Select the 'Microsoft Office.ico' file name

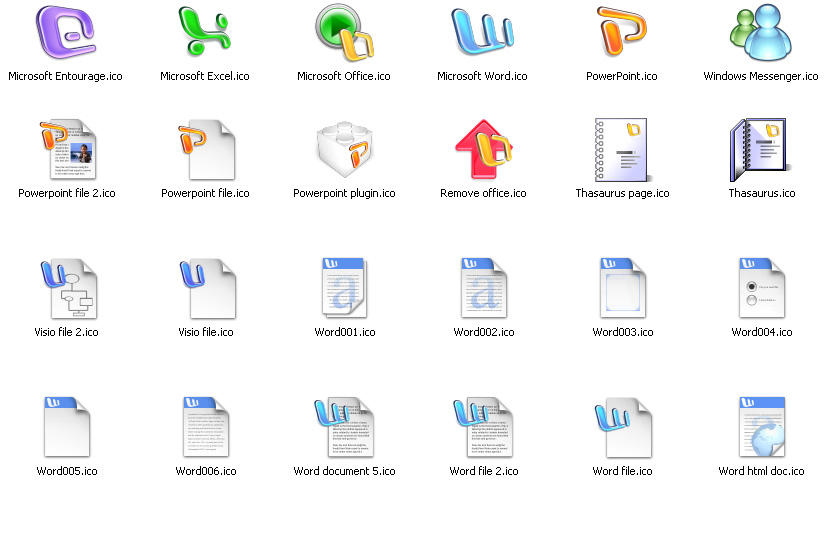click(344, 77)
